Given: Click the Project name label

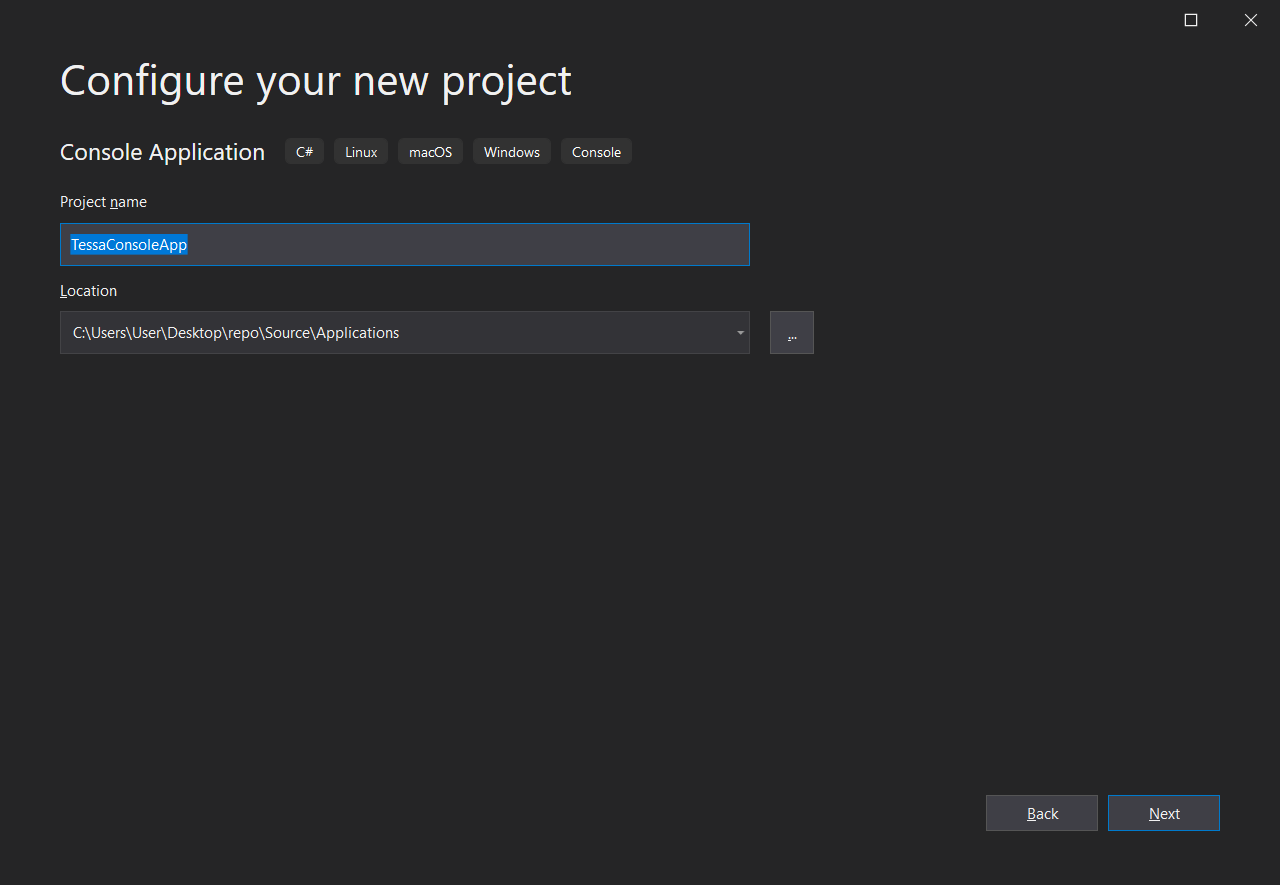Looking at the screenshot, I should tap(103, 202).
